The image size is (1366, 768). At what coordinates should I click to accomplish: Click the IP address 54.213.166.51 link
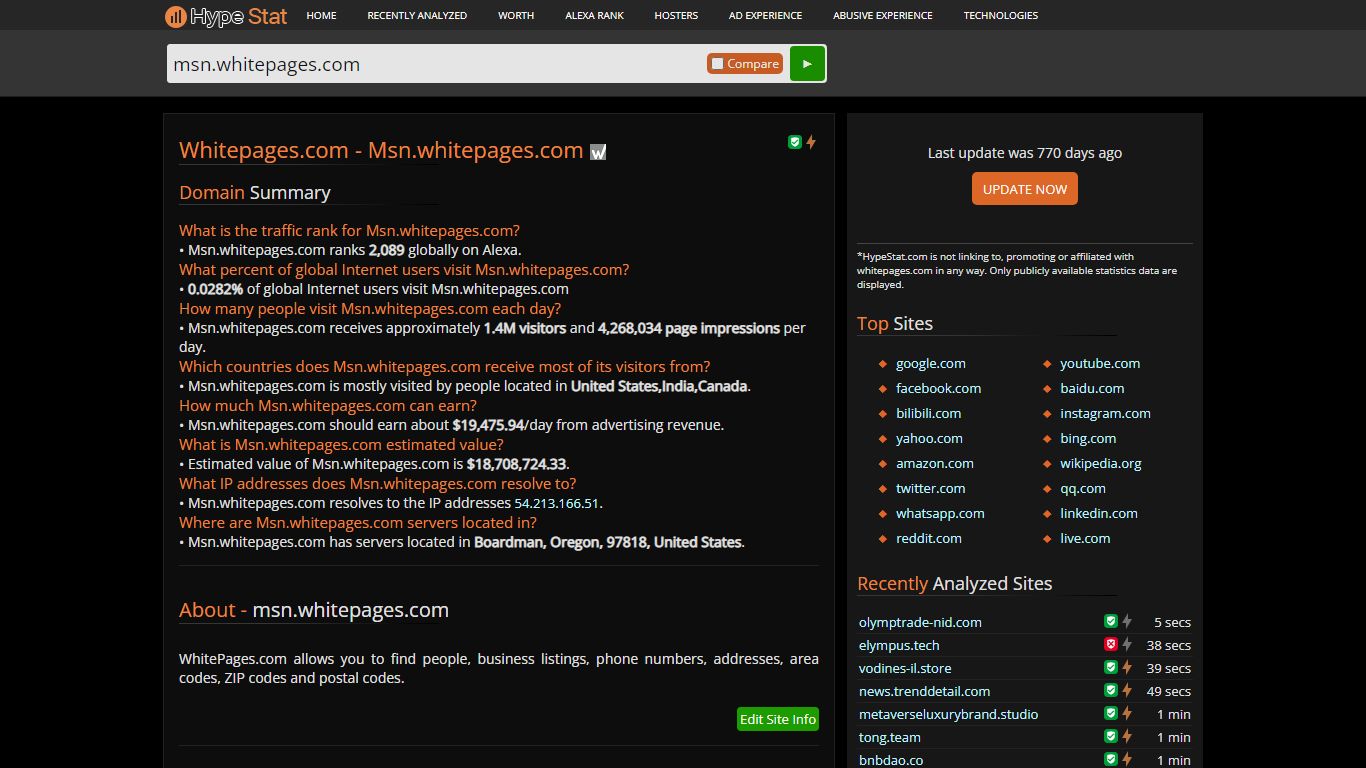pos(556,504)
